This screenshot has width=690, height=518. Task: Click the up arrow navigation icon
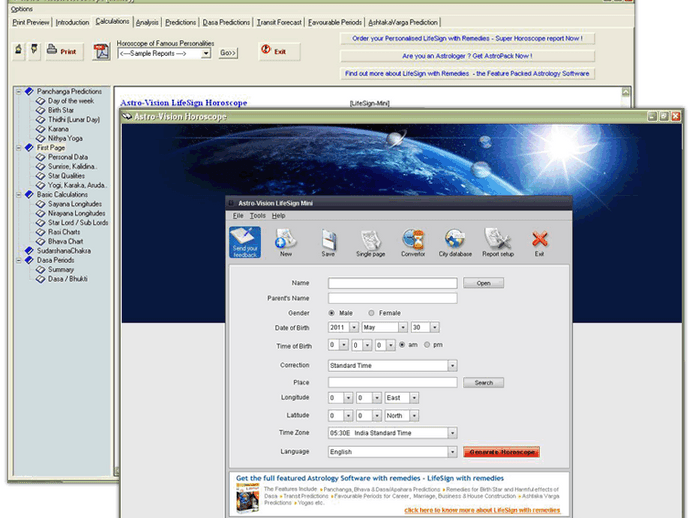click(x=18, y=50)
